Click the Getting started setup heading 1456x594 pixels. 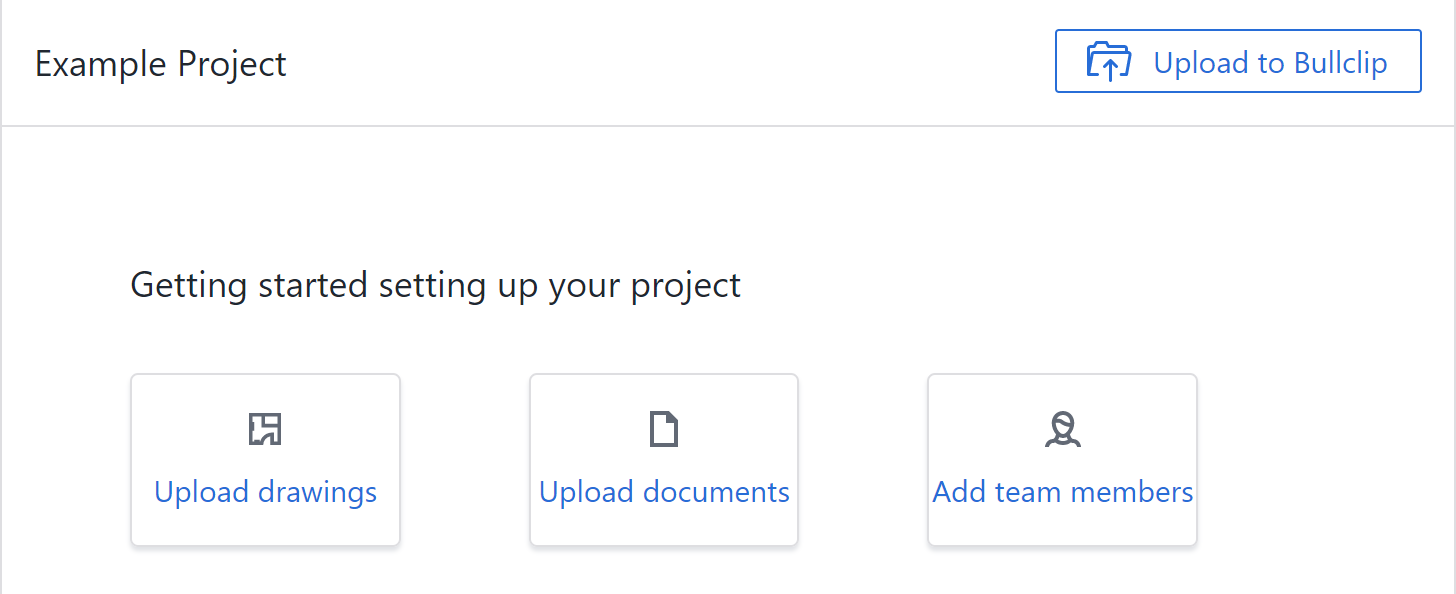click(435, 286)
